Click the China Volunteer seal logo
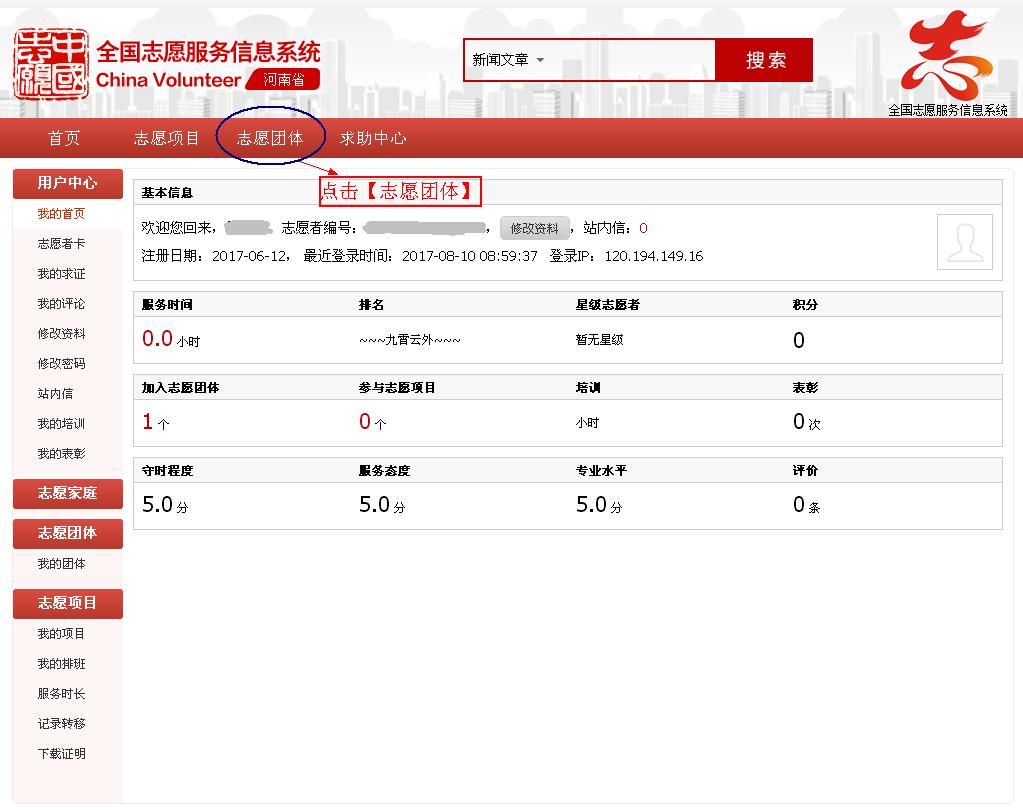This screenshot has height=810, width=1023. pyautogui.click(x=50, y=64)
